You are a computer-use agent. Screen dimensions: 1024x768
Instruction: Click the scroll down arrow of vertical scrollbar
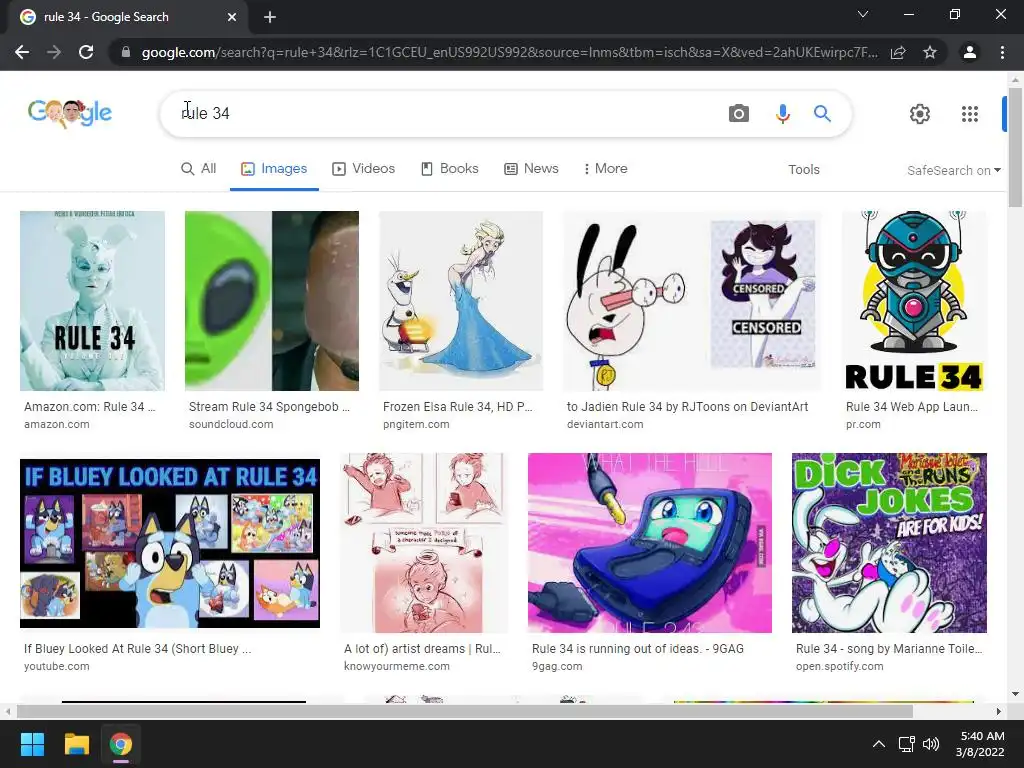tap(1015, 694)
